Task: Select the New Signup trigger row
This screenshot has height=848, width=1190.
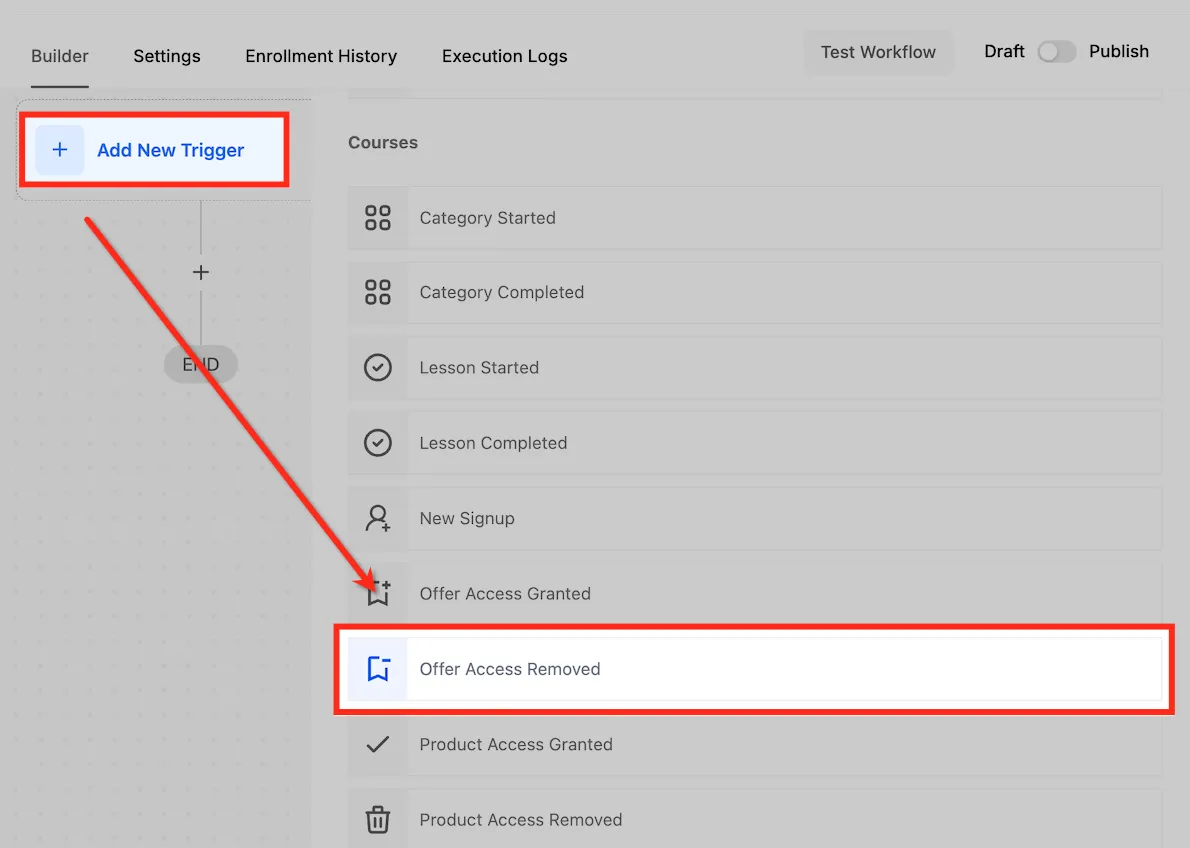Action: [x=754, y=518]
